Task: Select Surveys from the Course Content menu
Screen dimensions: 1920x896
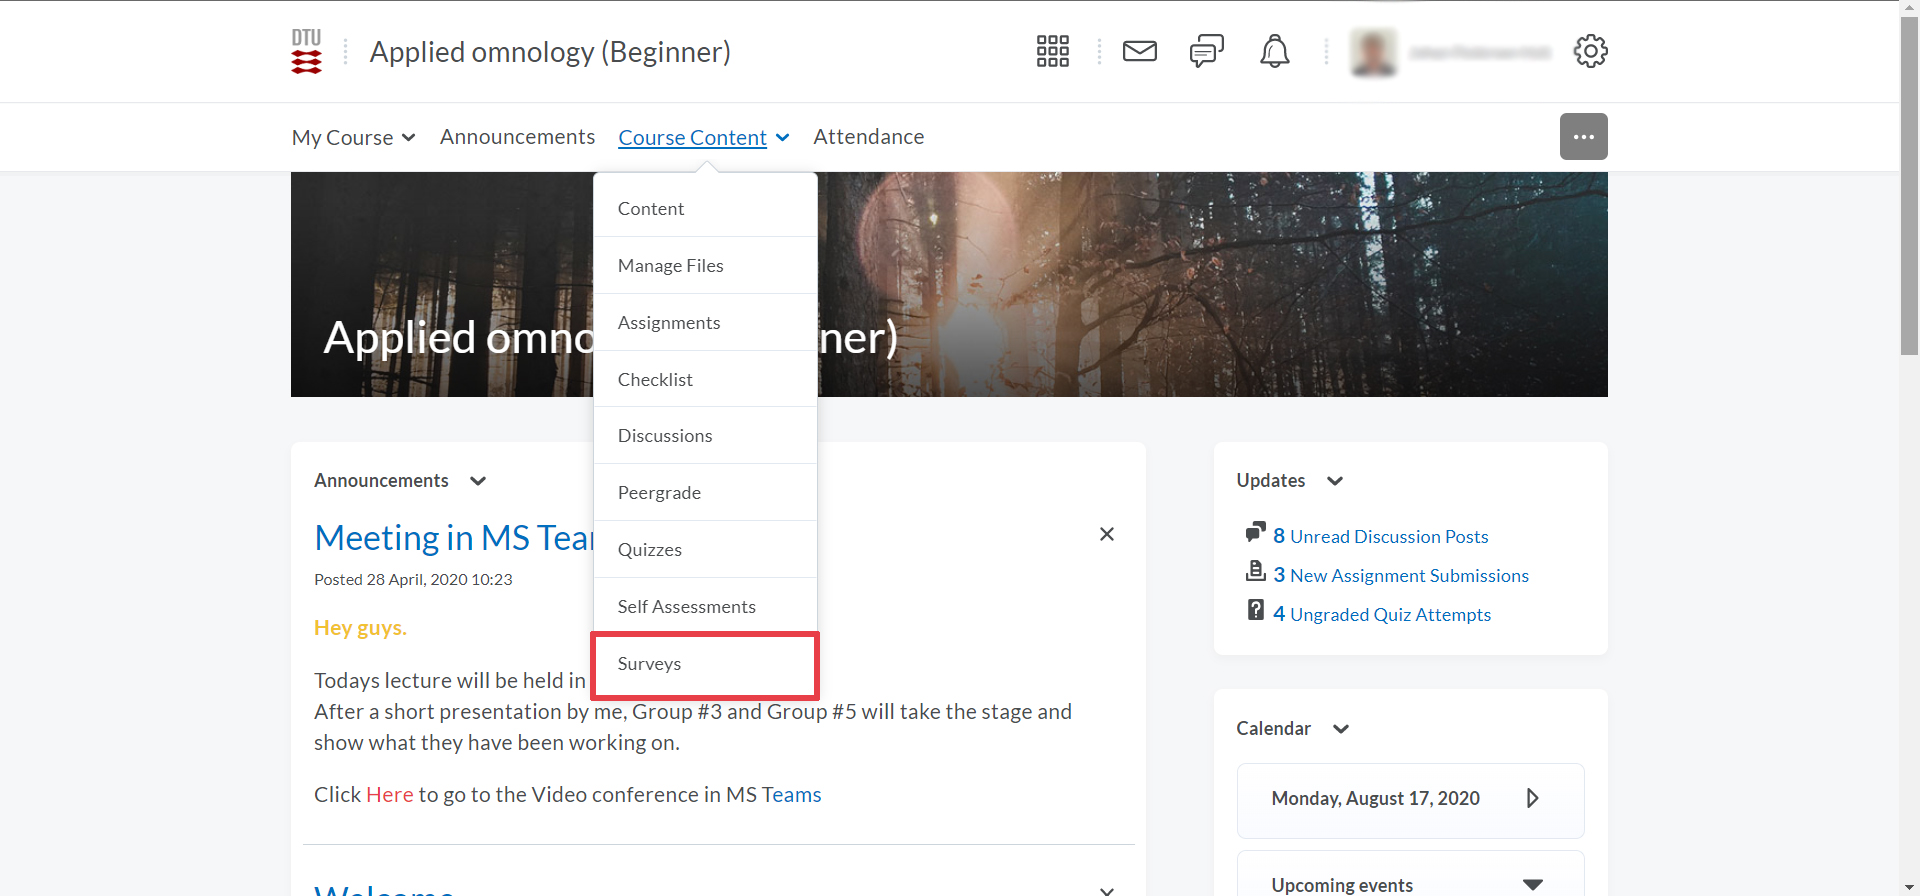Action: click(x=650, y=664)
